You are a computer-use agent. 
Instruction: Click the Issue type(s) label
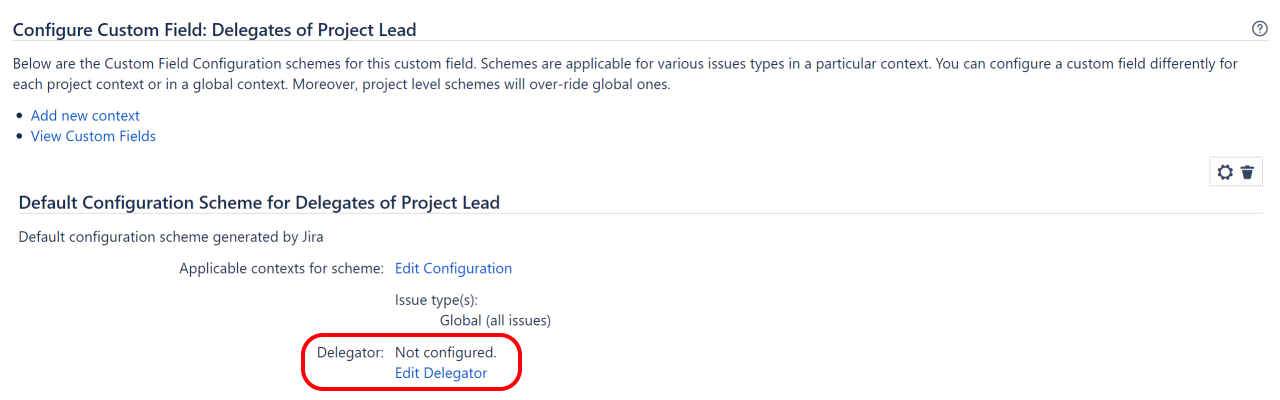coord(436,299)
